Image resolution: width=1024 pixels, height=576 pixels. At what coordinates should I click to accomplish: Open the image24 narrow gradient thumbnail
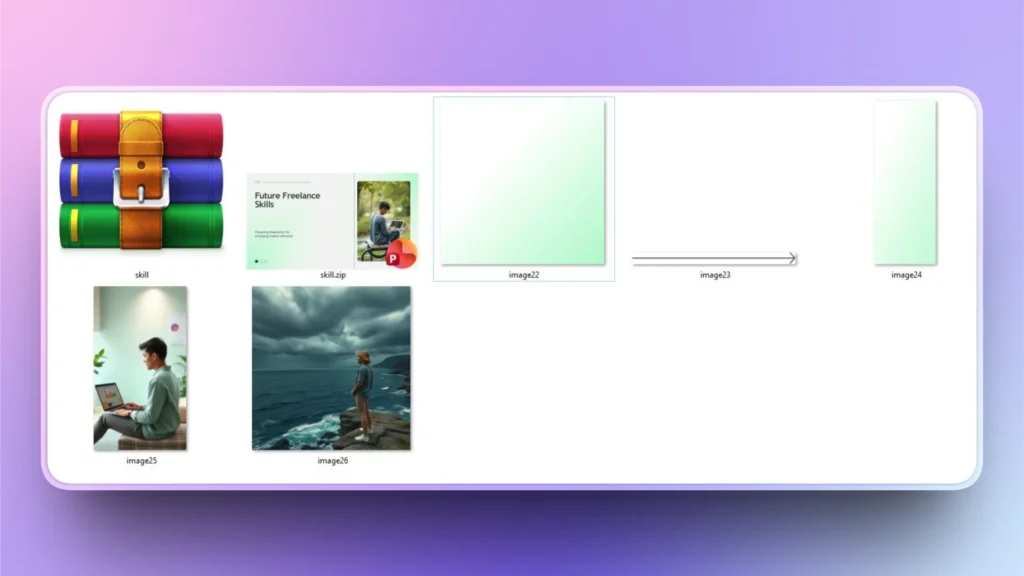(906, 183)
